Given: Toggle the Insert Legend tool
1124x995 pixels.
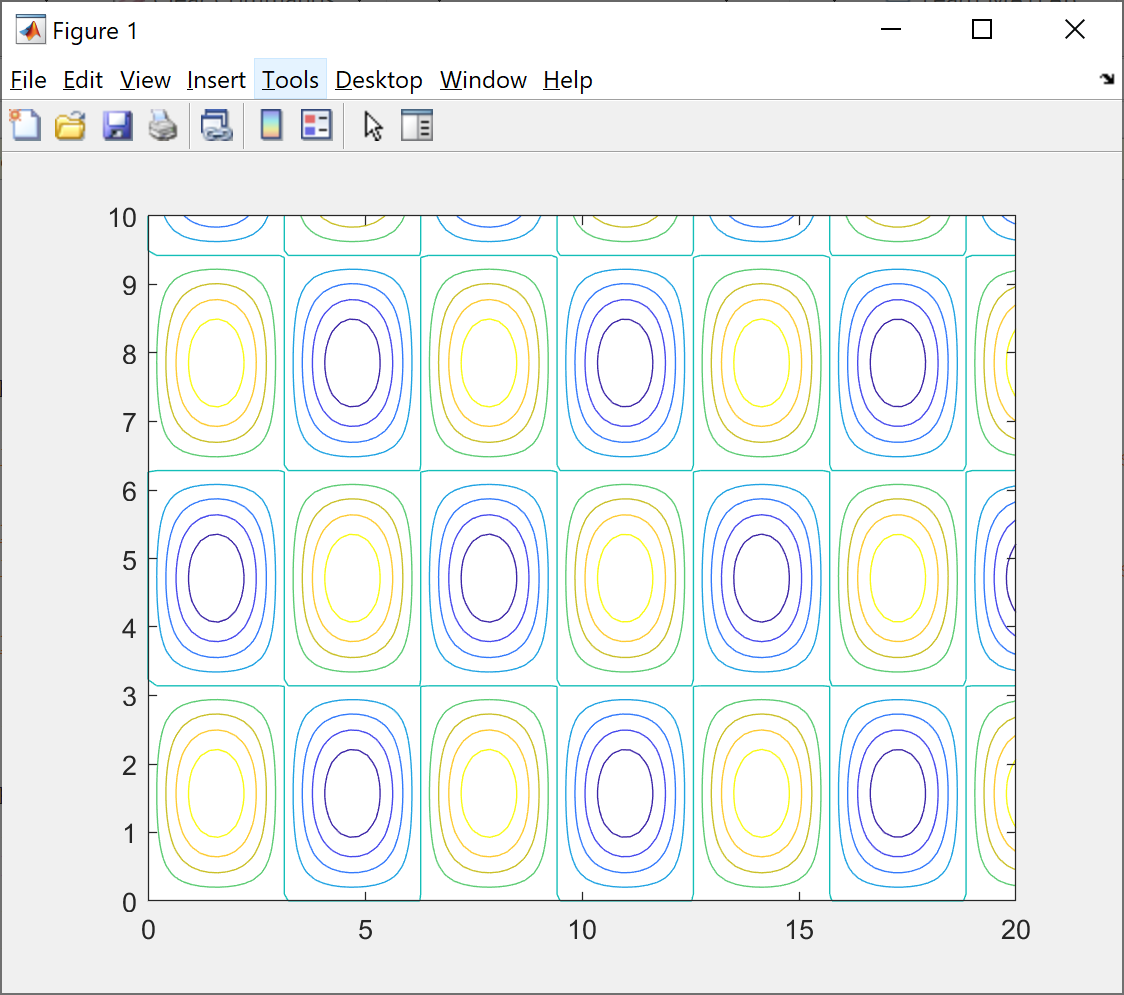Looking at the screenshot, I should coord(316,126).
